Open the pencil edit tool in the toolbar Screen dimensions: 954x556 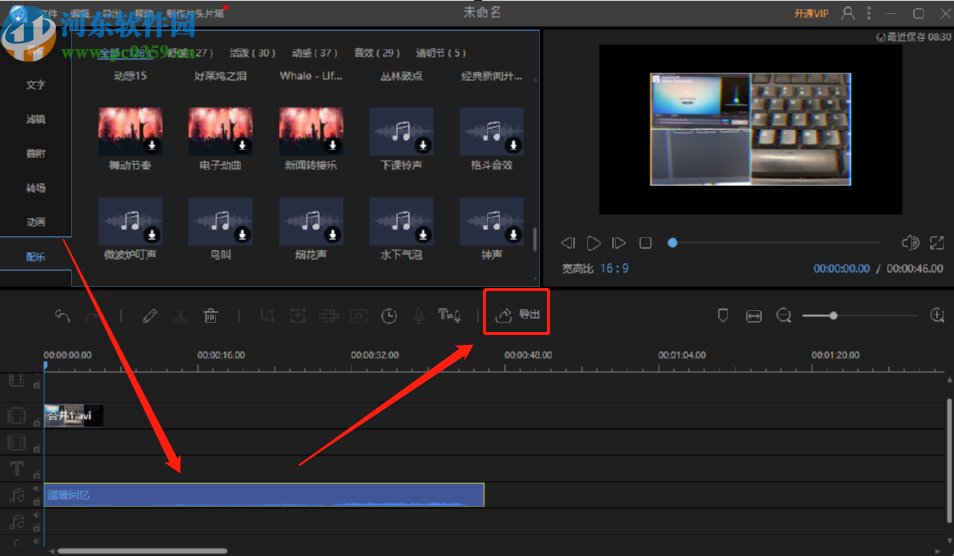(x=150, y=316)
